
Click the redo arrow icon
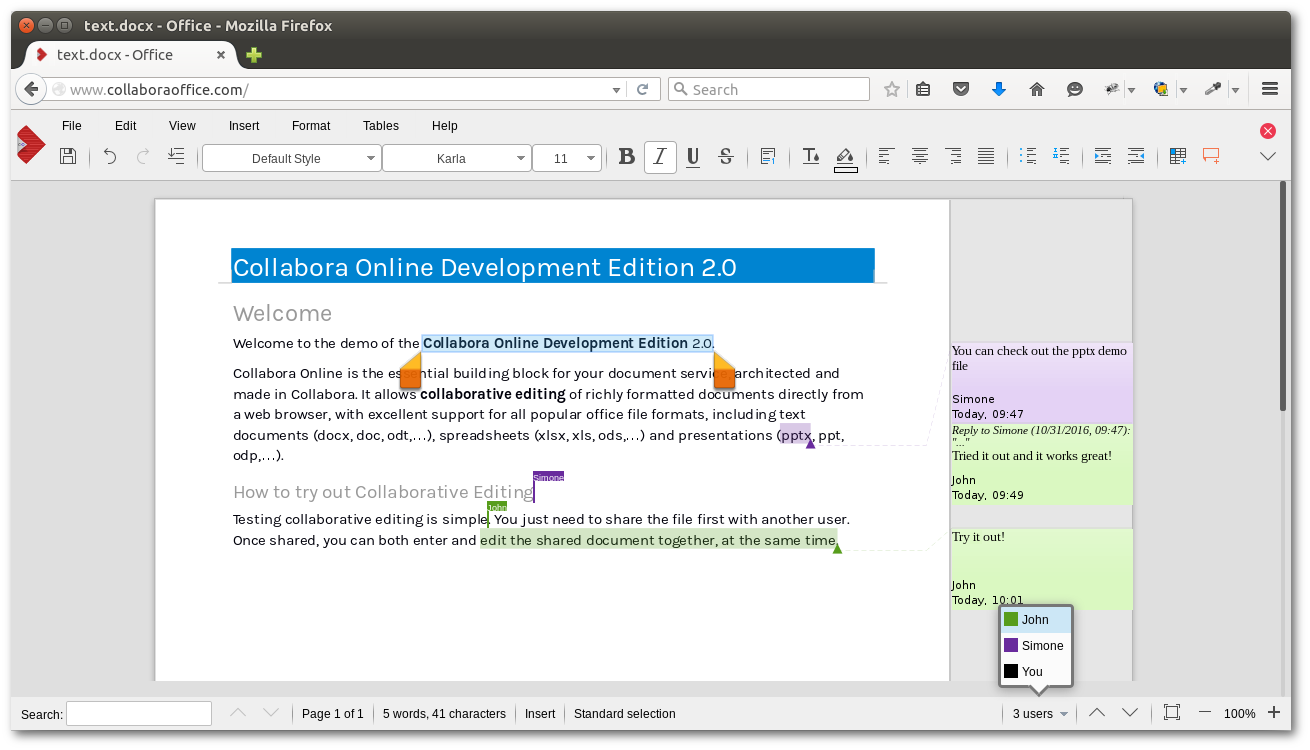click(x=143, y=156)
